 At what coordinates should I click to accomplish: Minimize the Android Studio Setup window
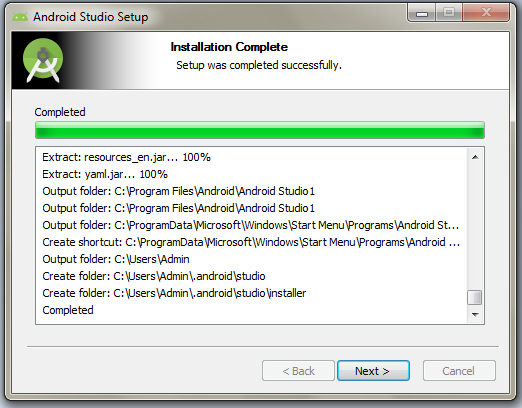tap(422, 14)
